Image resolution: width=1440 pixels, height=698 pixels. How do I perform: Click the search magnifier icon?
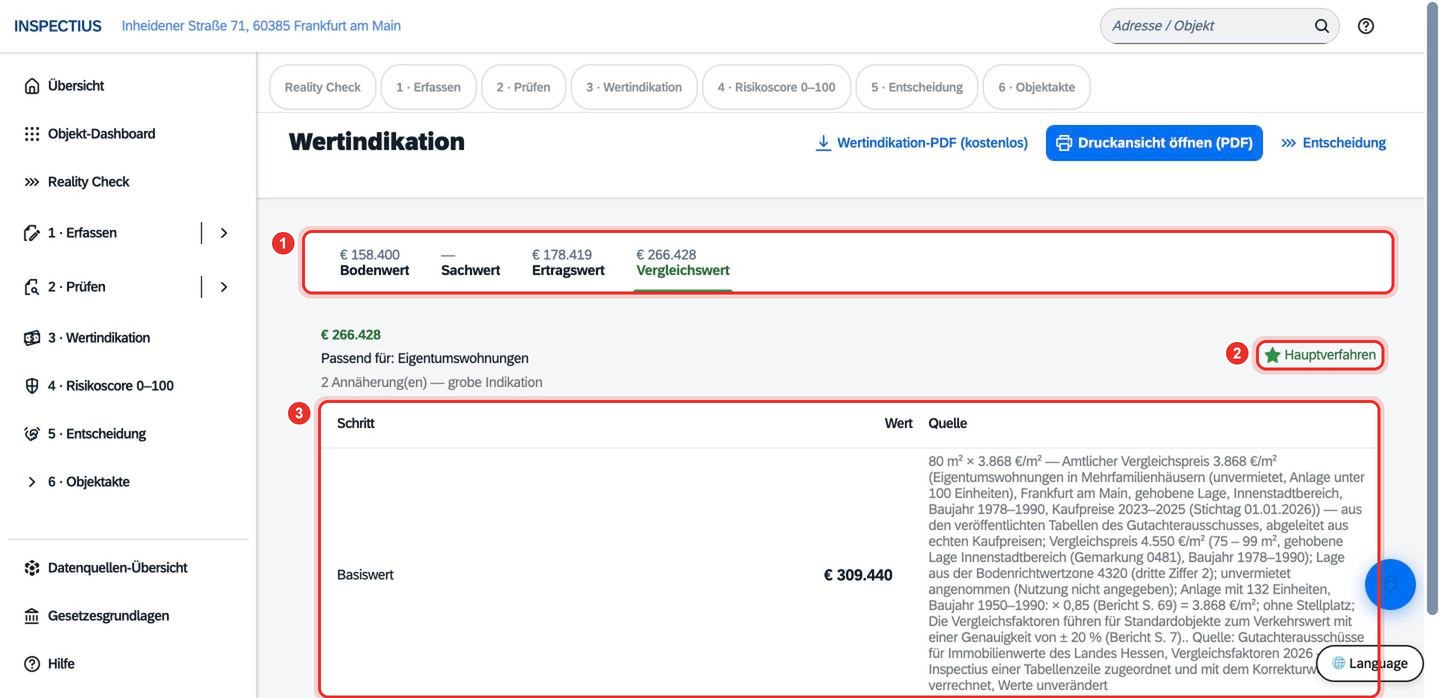pos(1322,26)
